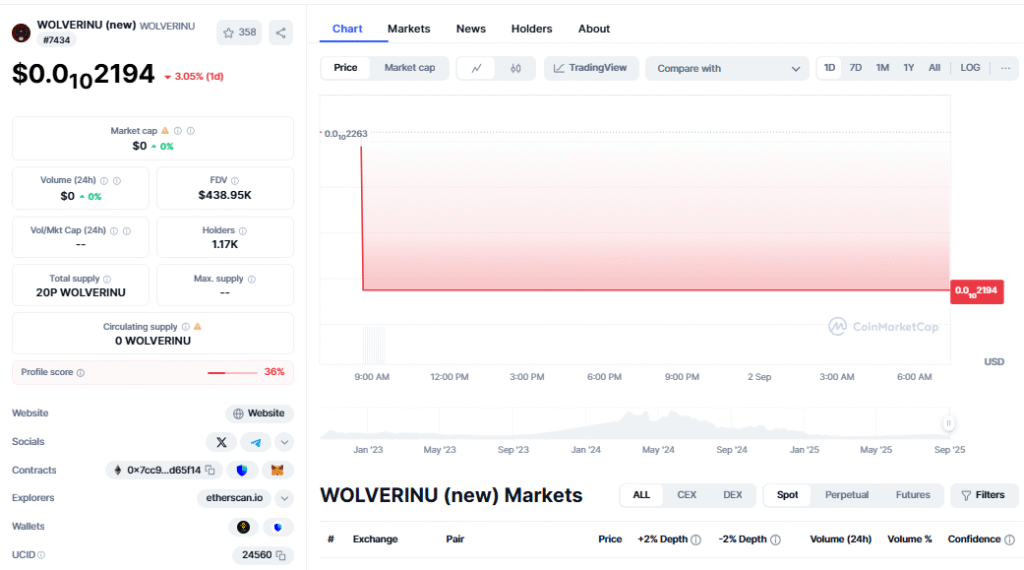
Task: Click the mini historical timeline chart
Action: click(635, 424)
